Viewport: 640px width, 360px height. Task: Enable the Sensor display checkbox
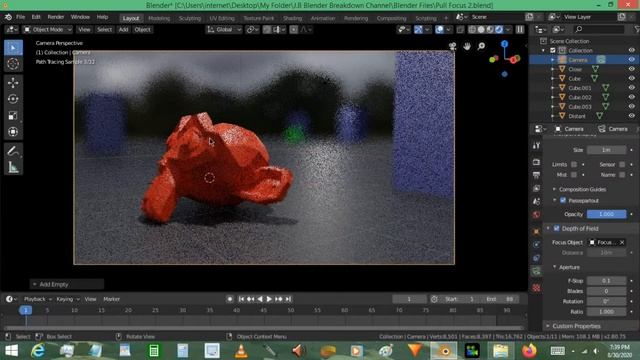(x=622, y=164)
